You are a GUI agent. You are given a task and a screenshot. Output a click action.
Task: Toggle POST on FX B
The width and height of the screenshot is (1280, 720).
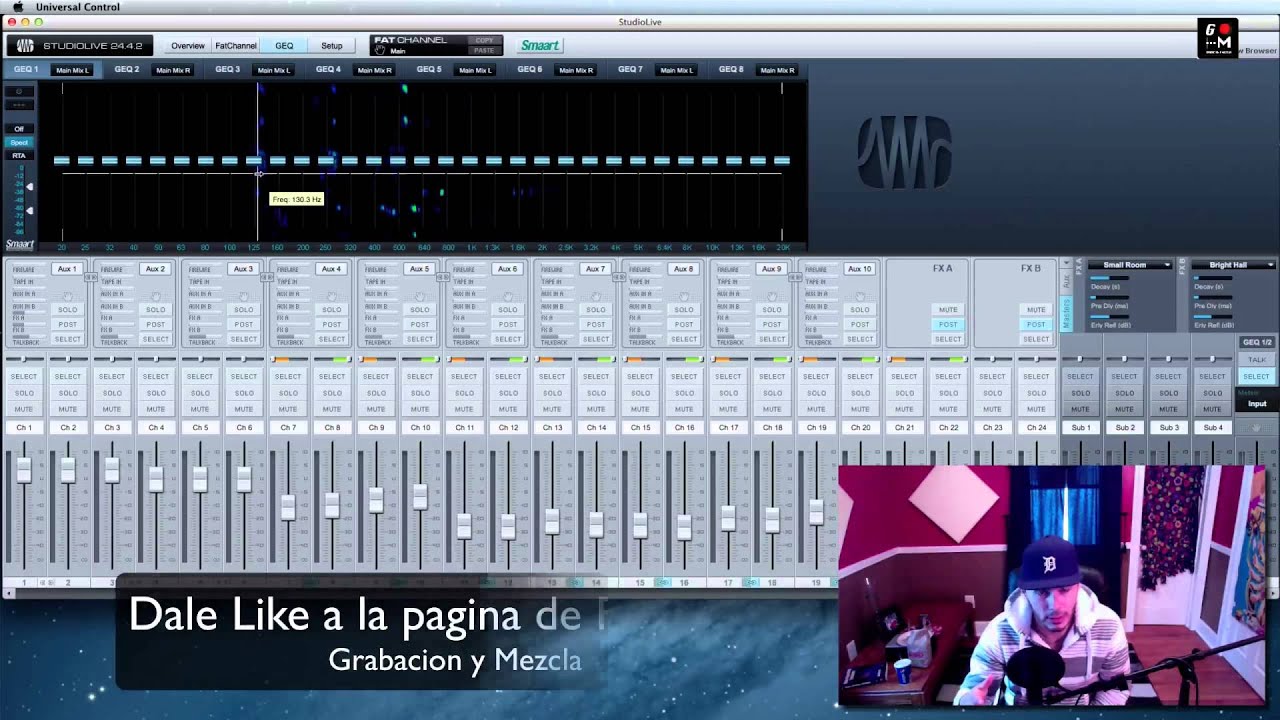[1036, 324]
